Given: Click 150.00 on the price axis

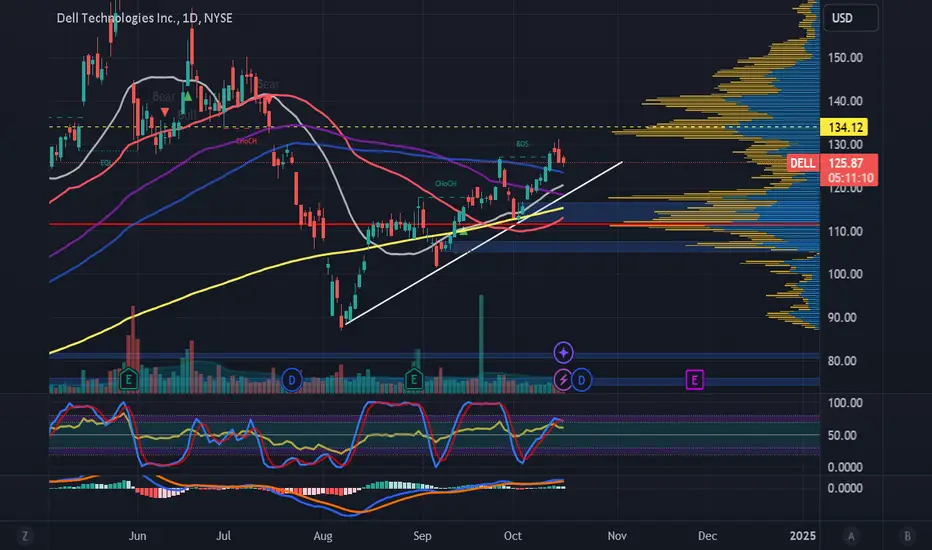Looking at the screenshot, I should [845, 58].
